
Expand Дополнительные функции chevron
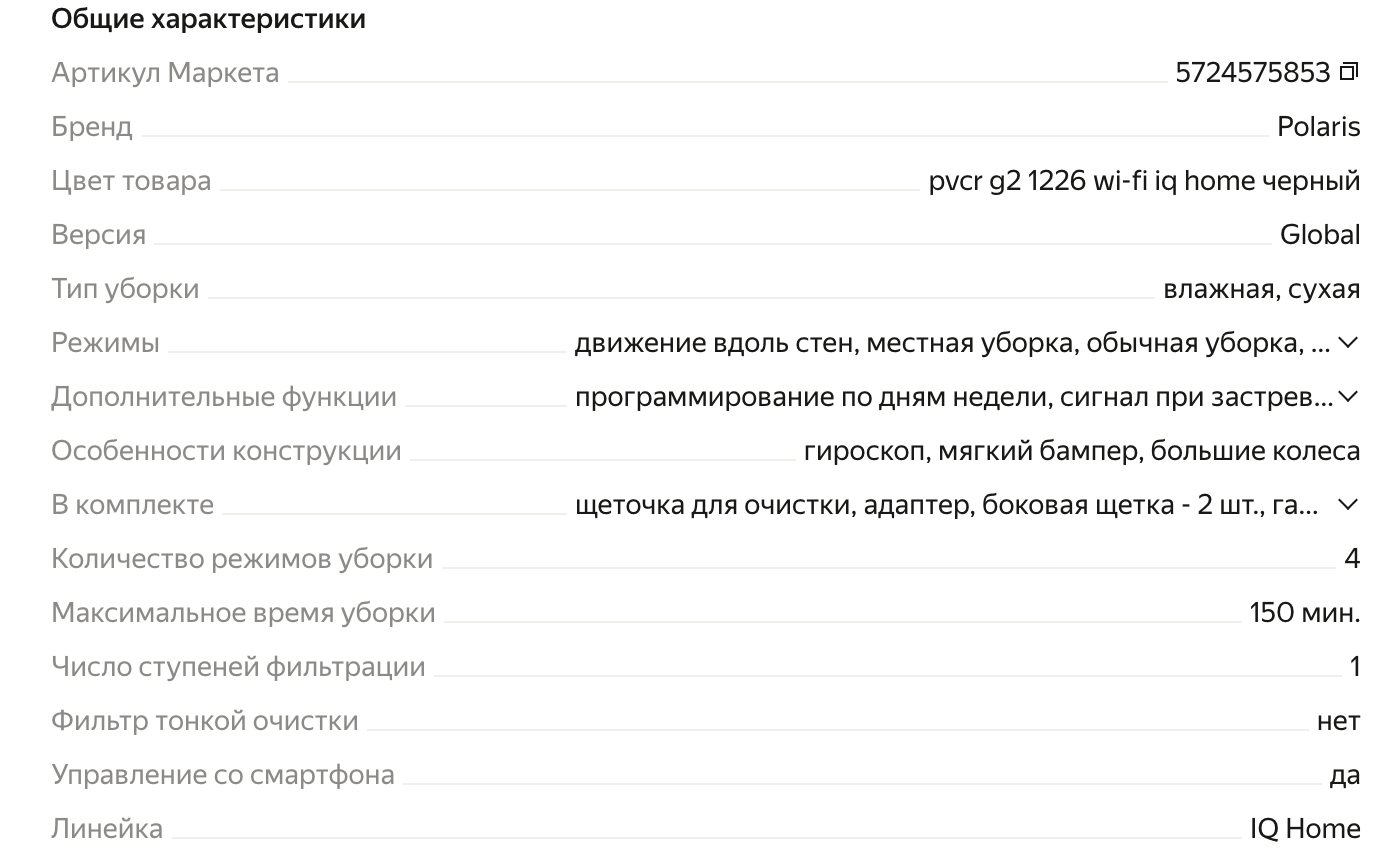click(1348, 397)
